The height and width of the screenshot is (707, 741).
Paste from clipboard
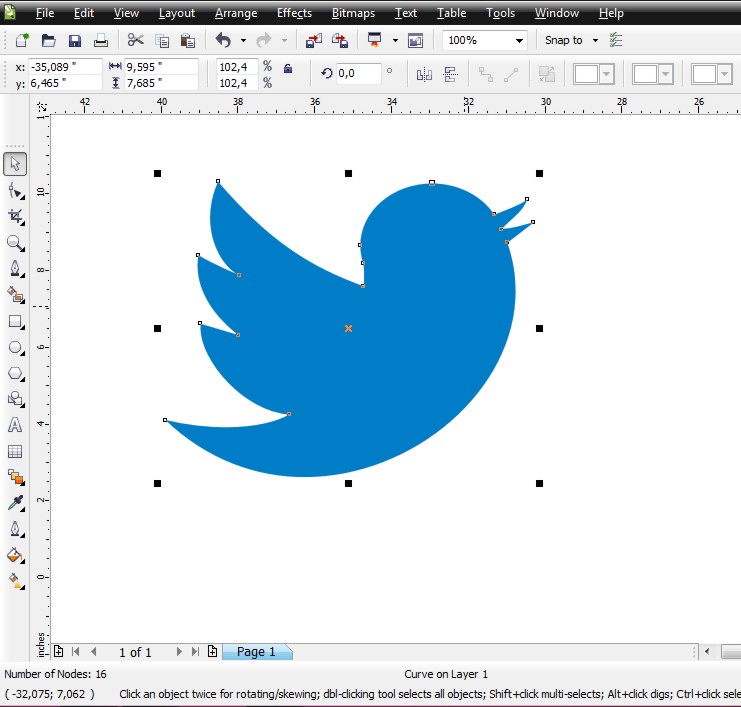point(188,41)
